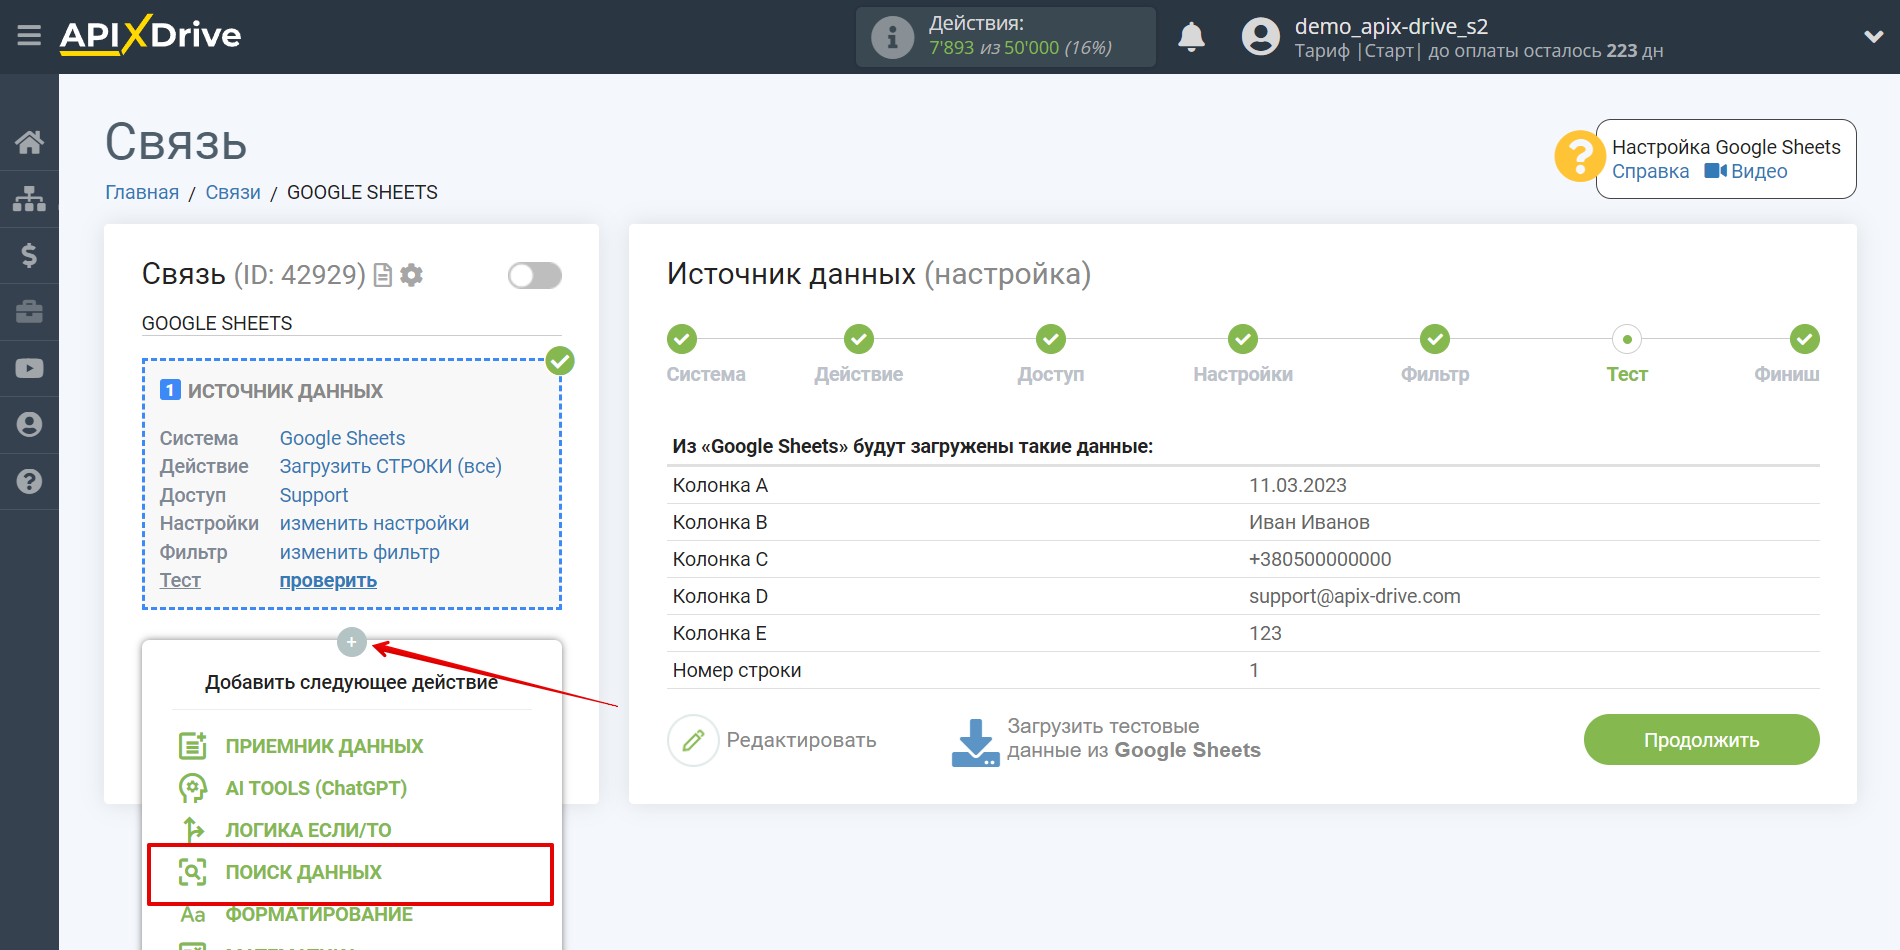Open connection settings gear icon
1900x950 pixels.
point(411,275)
